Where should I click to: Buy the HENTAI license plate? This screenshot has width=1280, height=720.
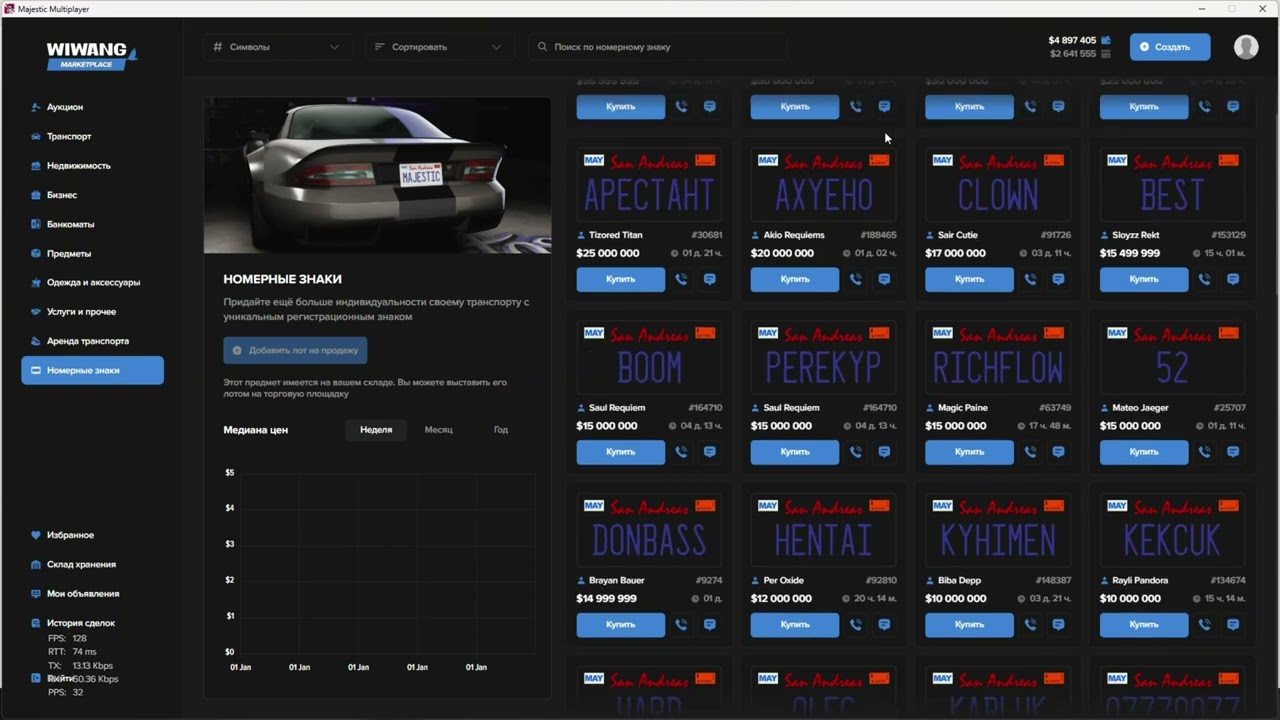coord(795,625)
